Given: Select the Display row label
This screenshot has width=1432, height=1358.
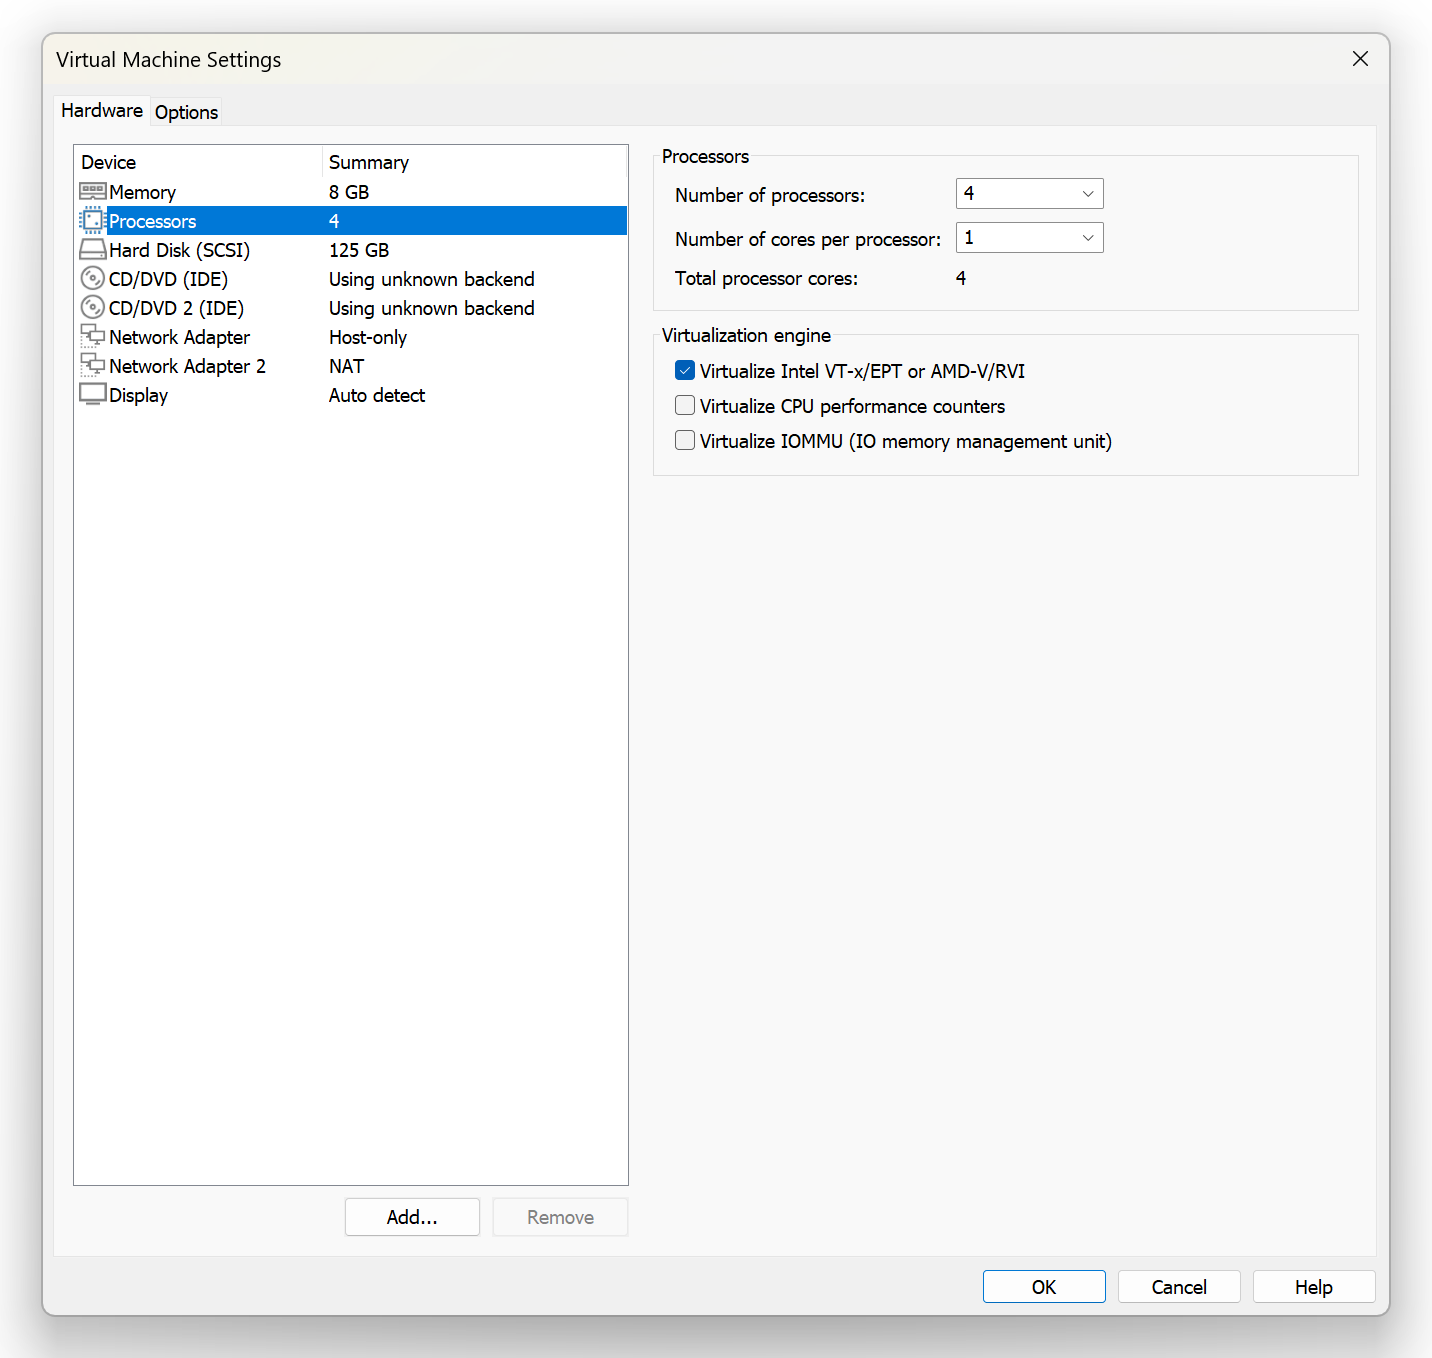Looking at the screenshot, I should (138, 395).
